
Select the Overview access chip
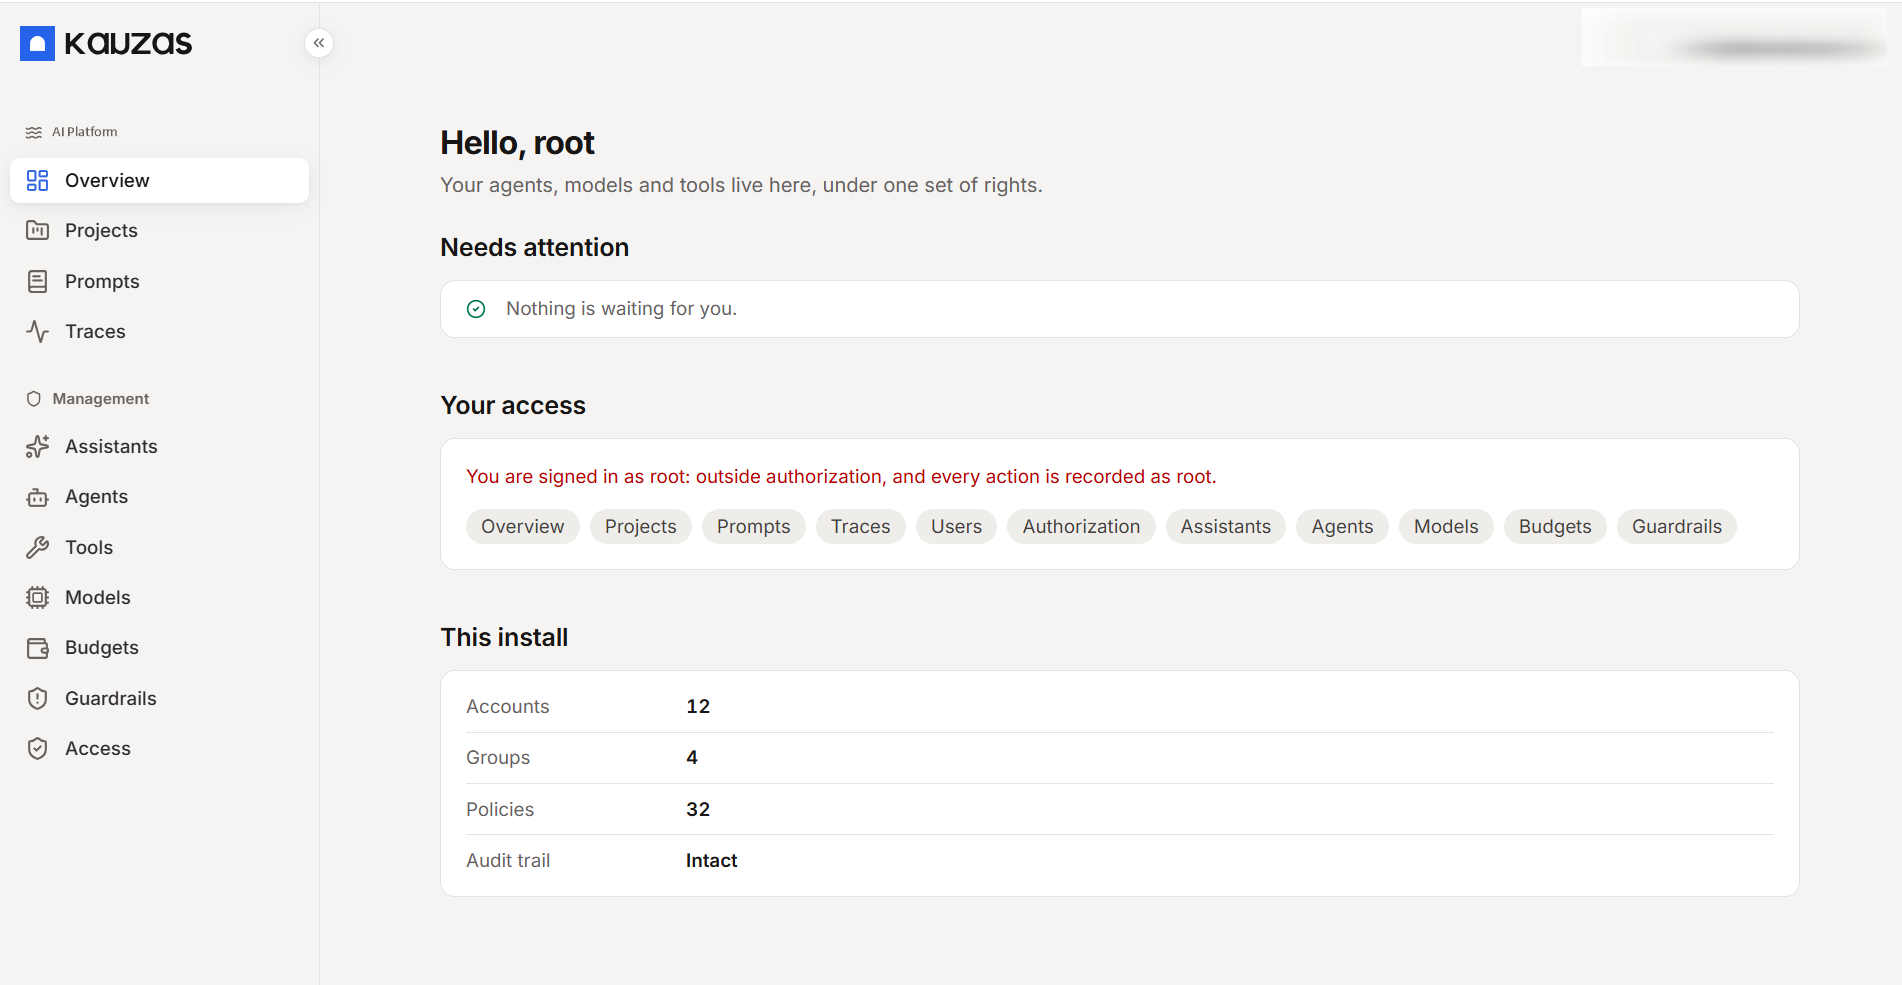pyautogui.click(x=522, y=526)
